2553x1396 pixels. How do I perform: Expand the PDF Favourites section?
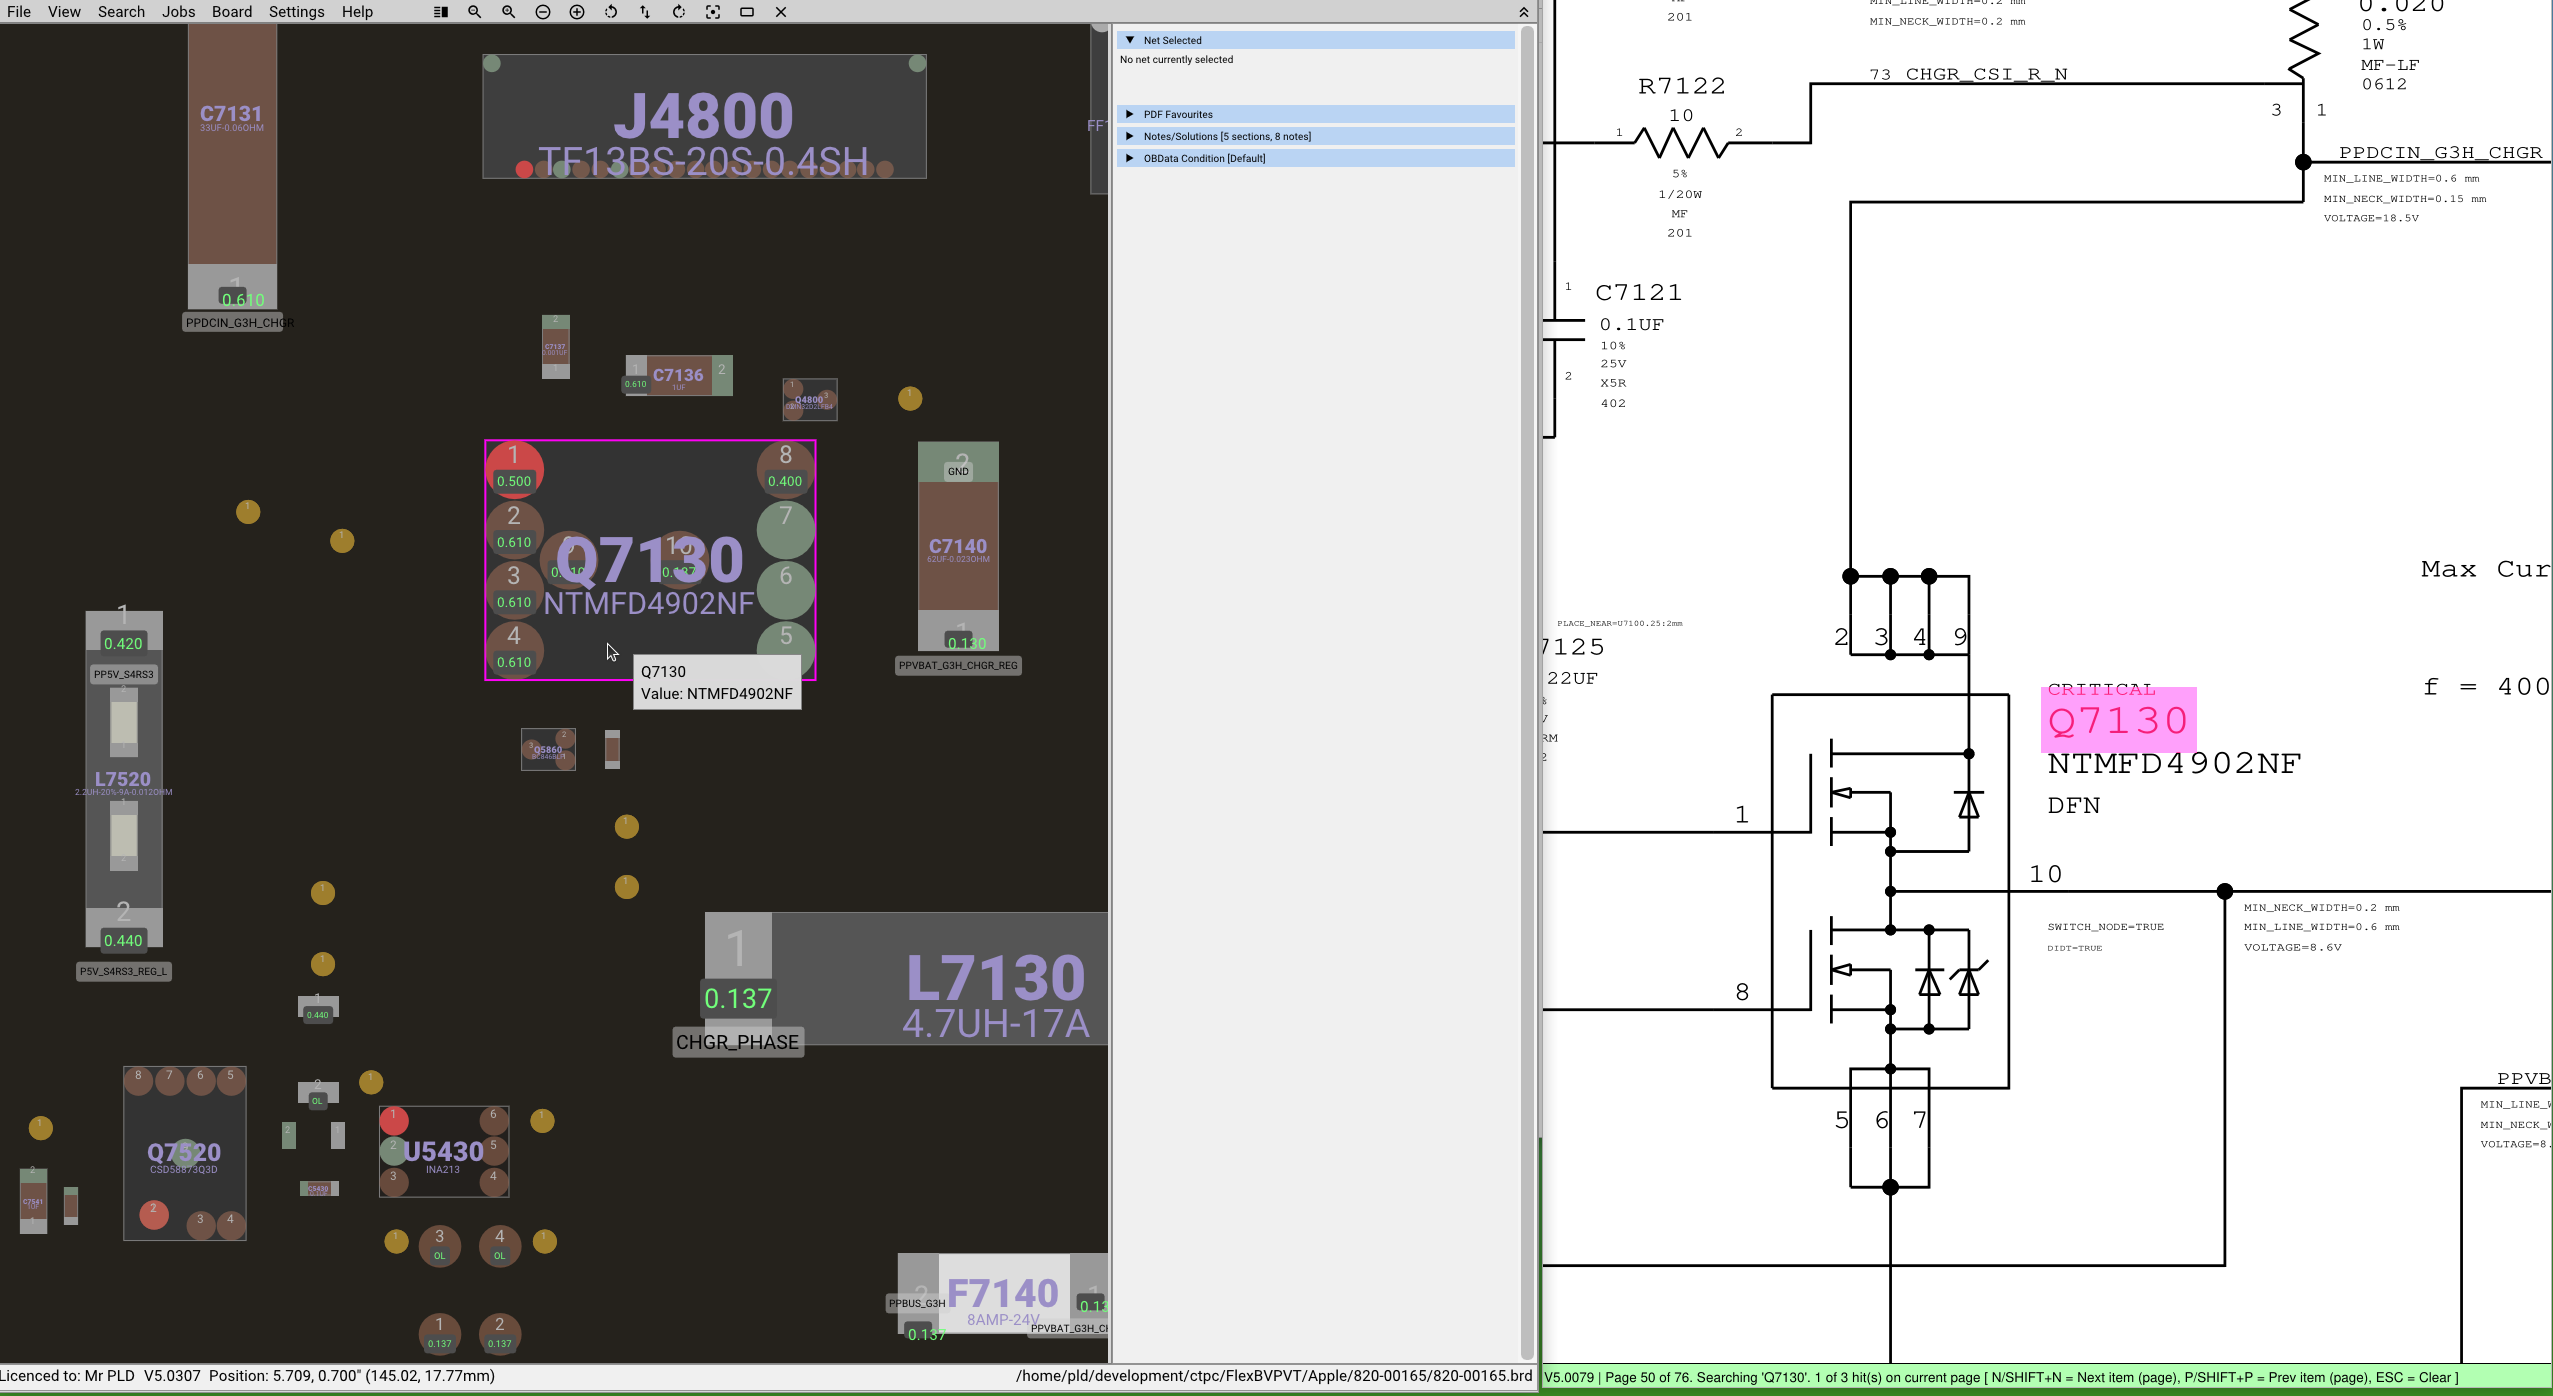(x=1315, y=114)
